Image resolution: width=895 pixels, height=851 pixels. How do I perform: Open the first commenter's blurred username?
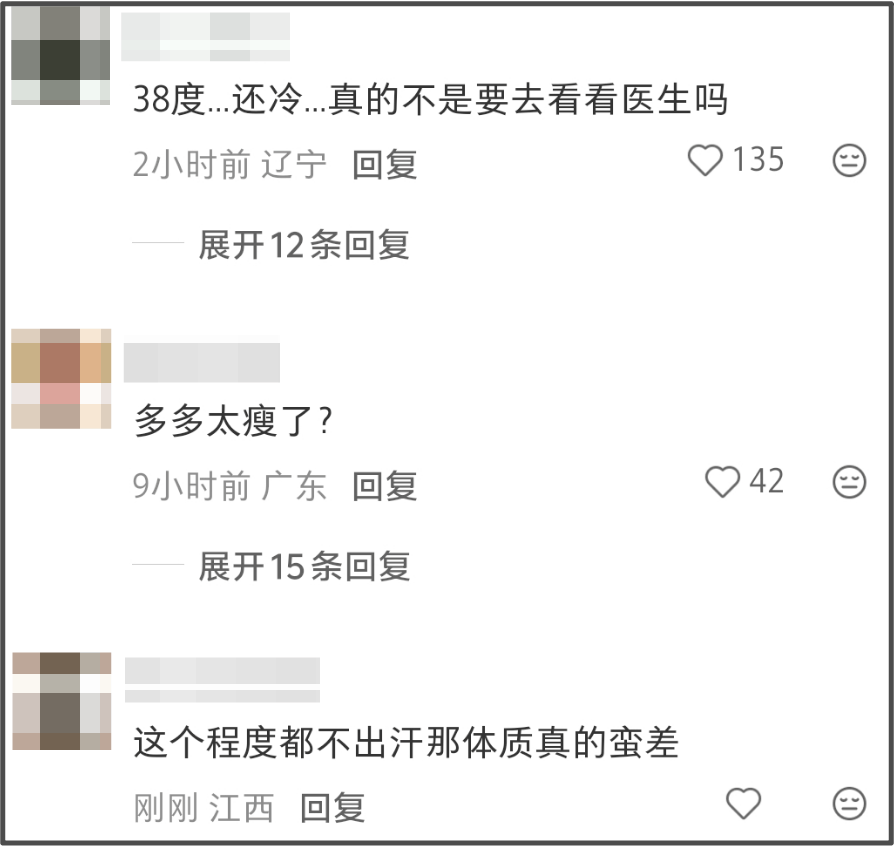(205, 37)
